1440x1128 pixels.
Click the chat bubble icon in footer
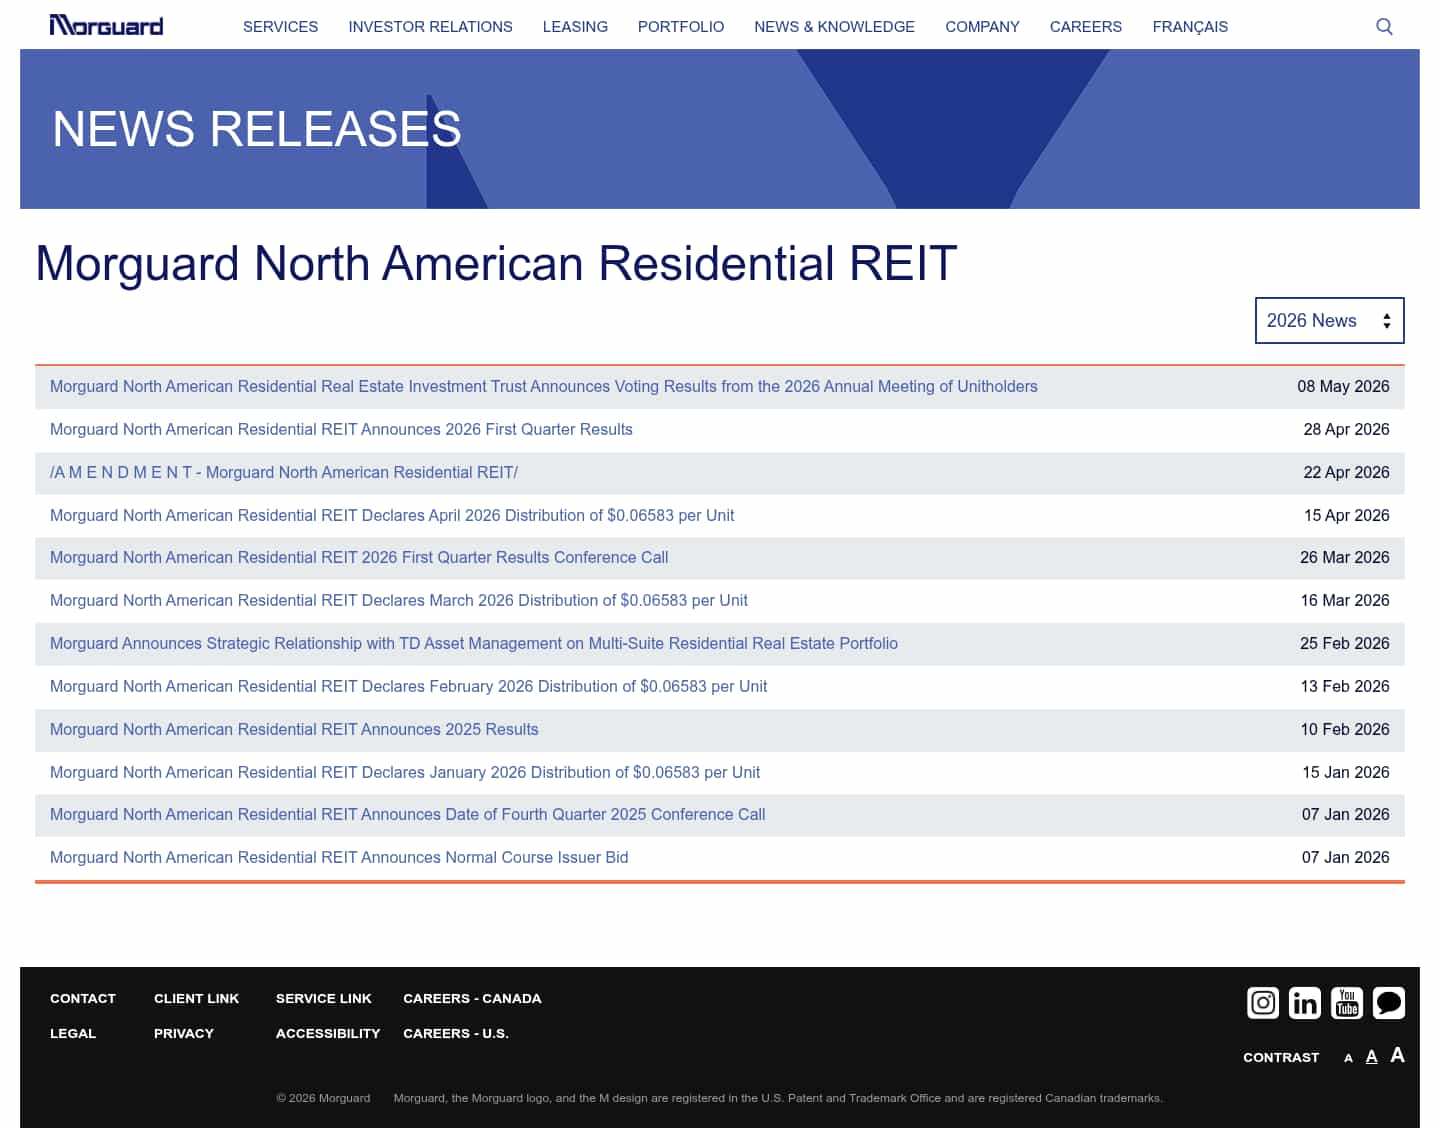click(1389, 1002)
